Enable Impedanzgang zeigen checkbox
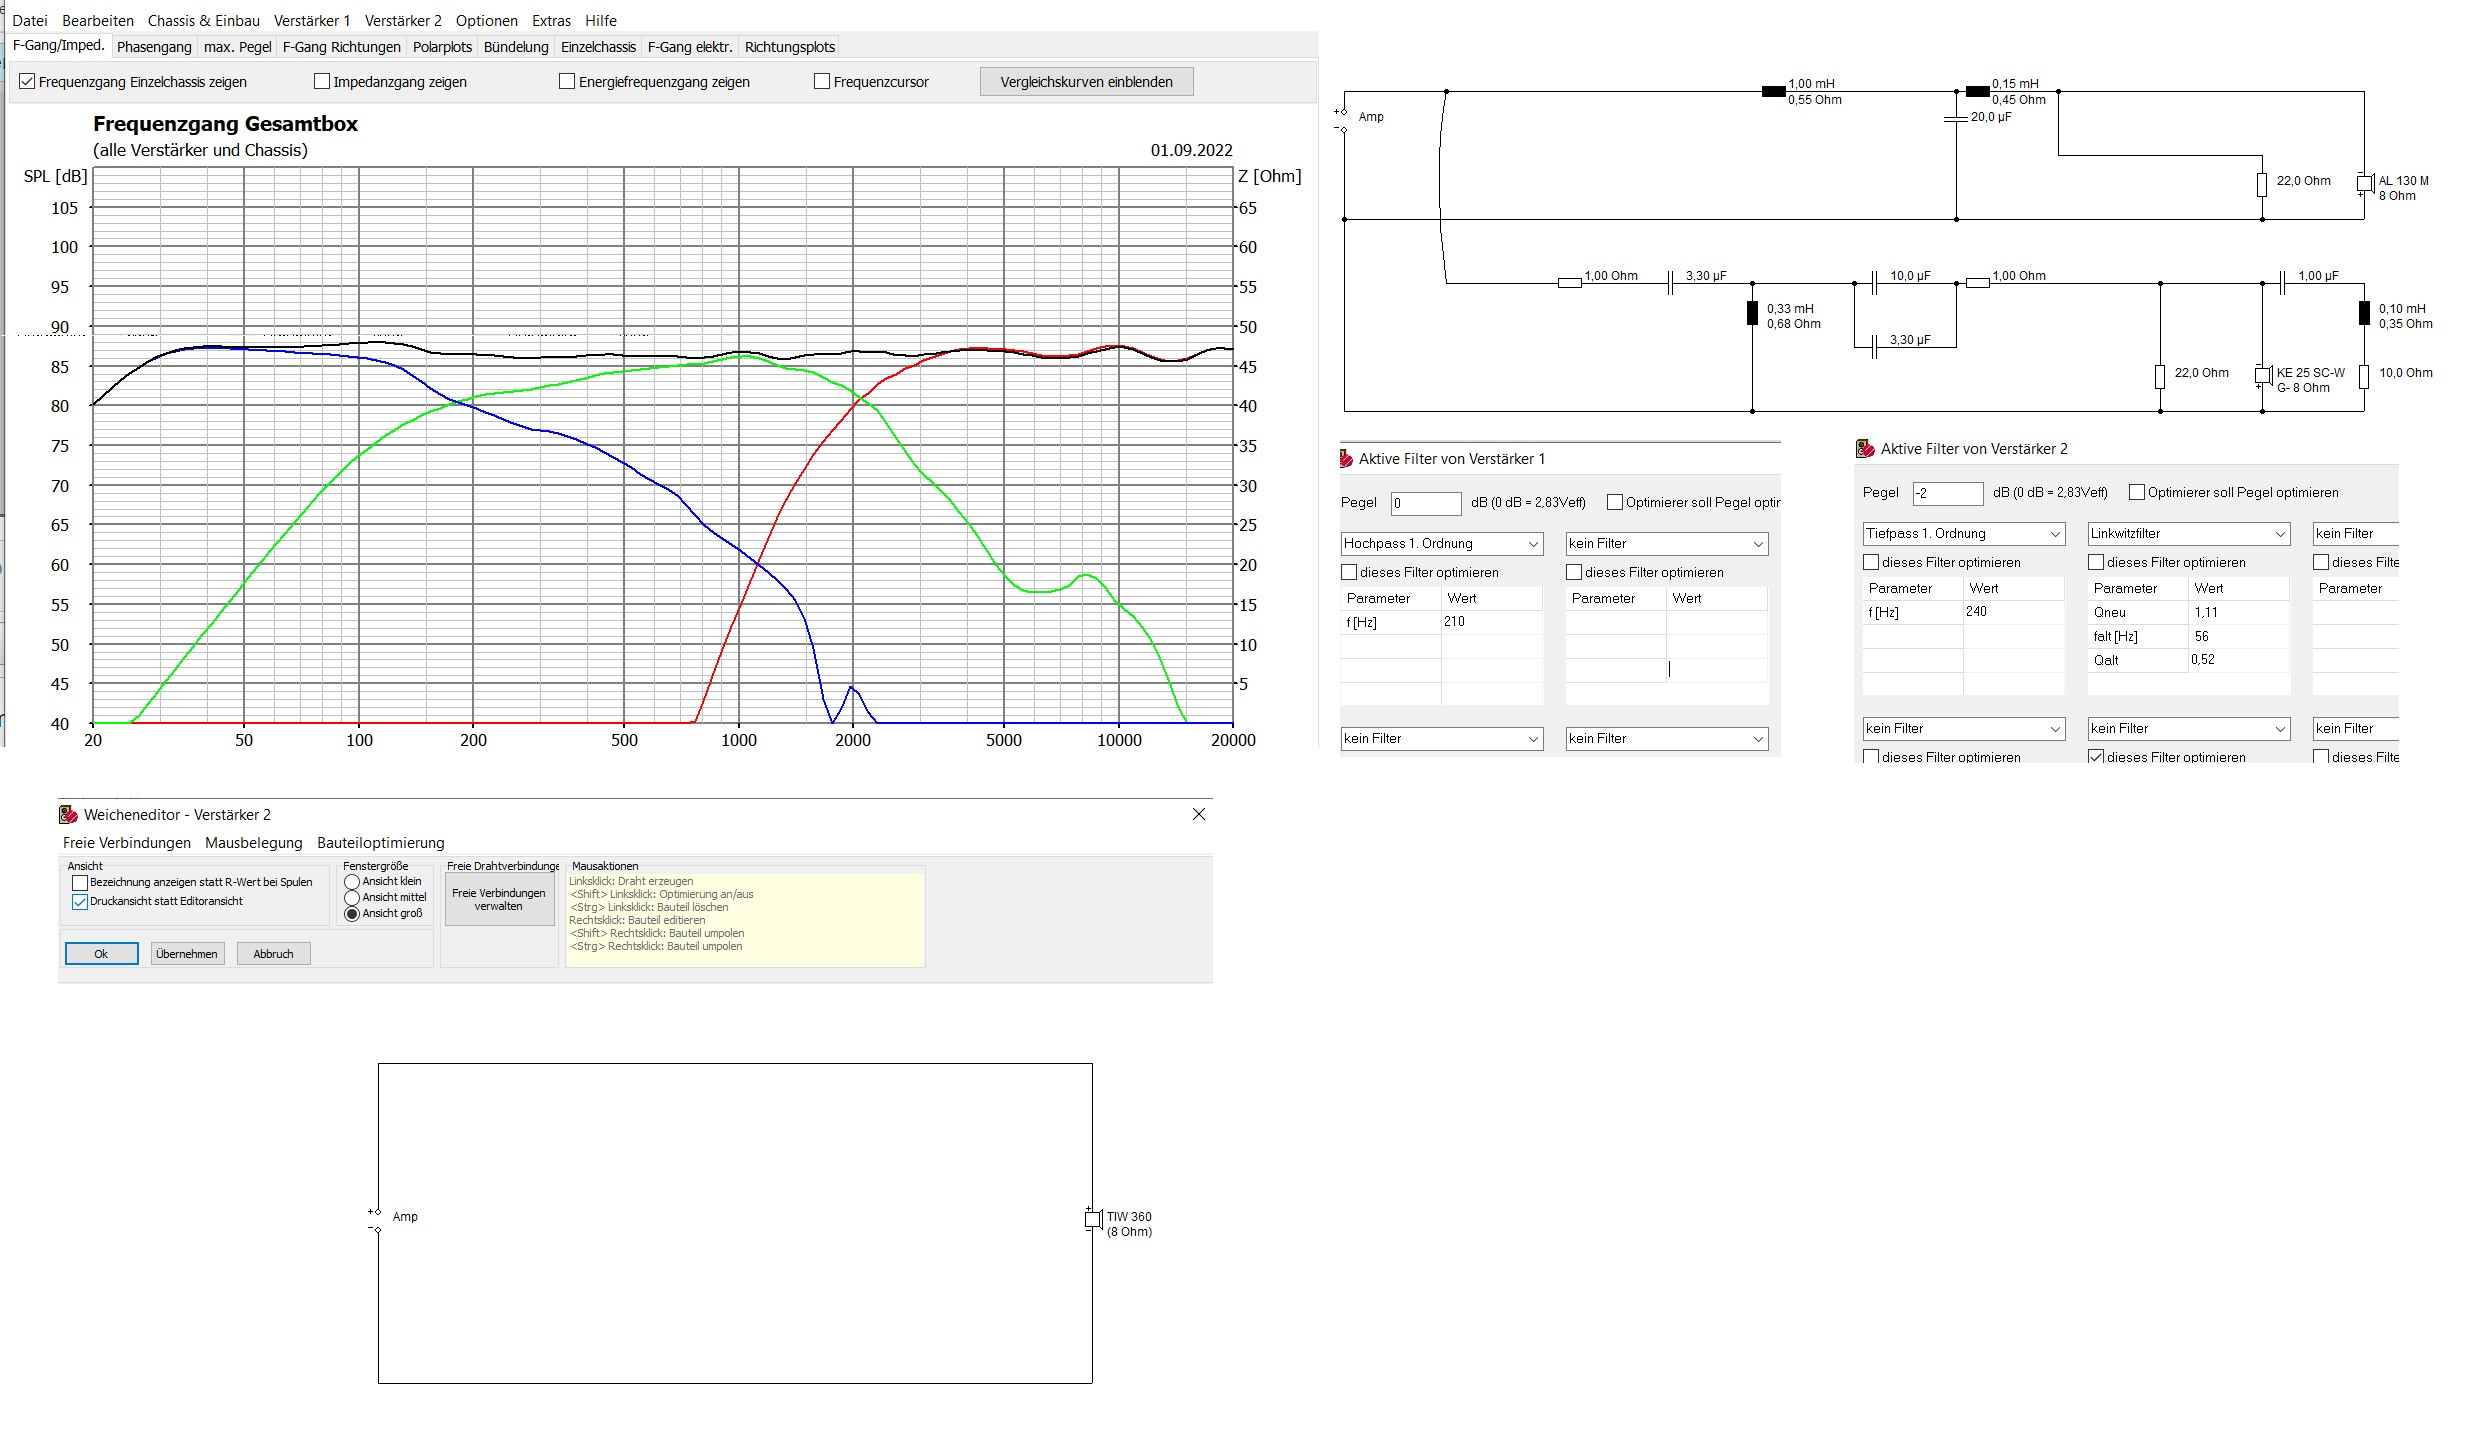 pos(322,82)
